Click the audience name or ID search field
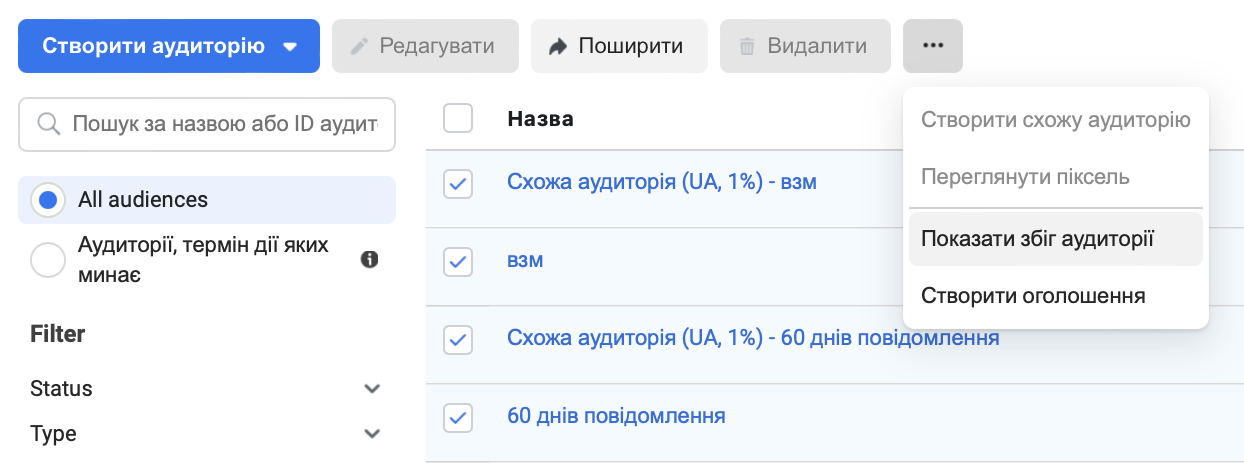The width and height of the screenshot is (1244, 466). [207, 124]
